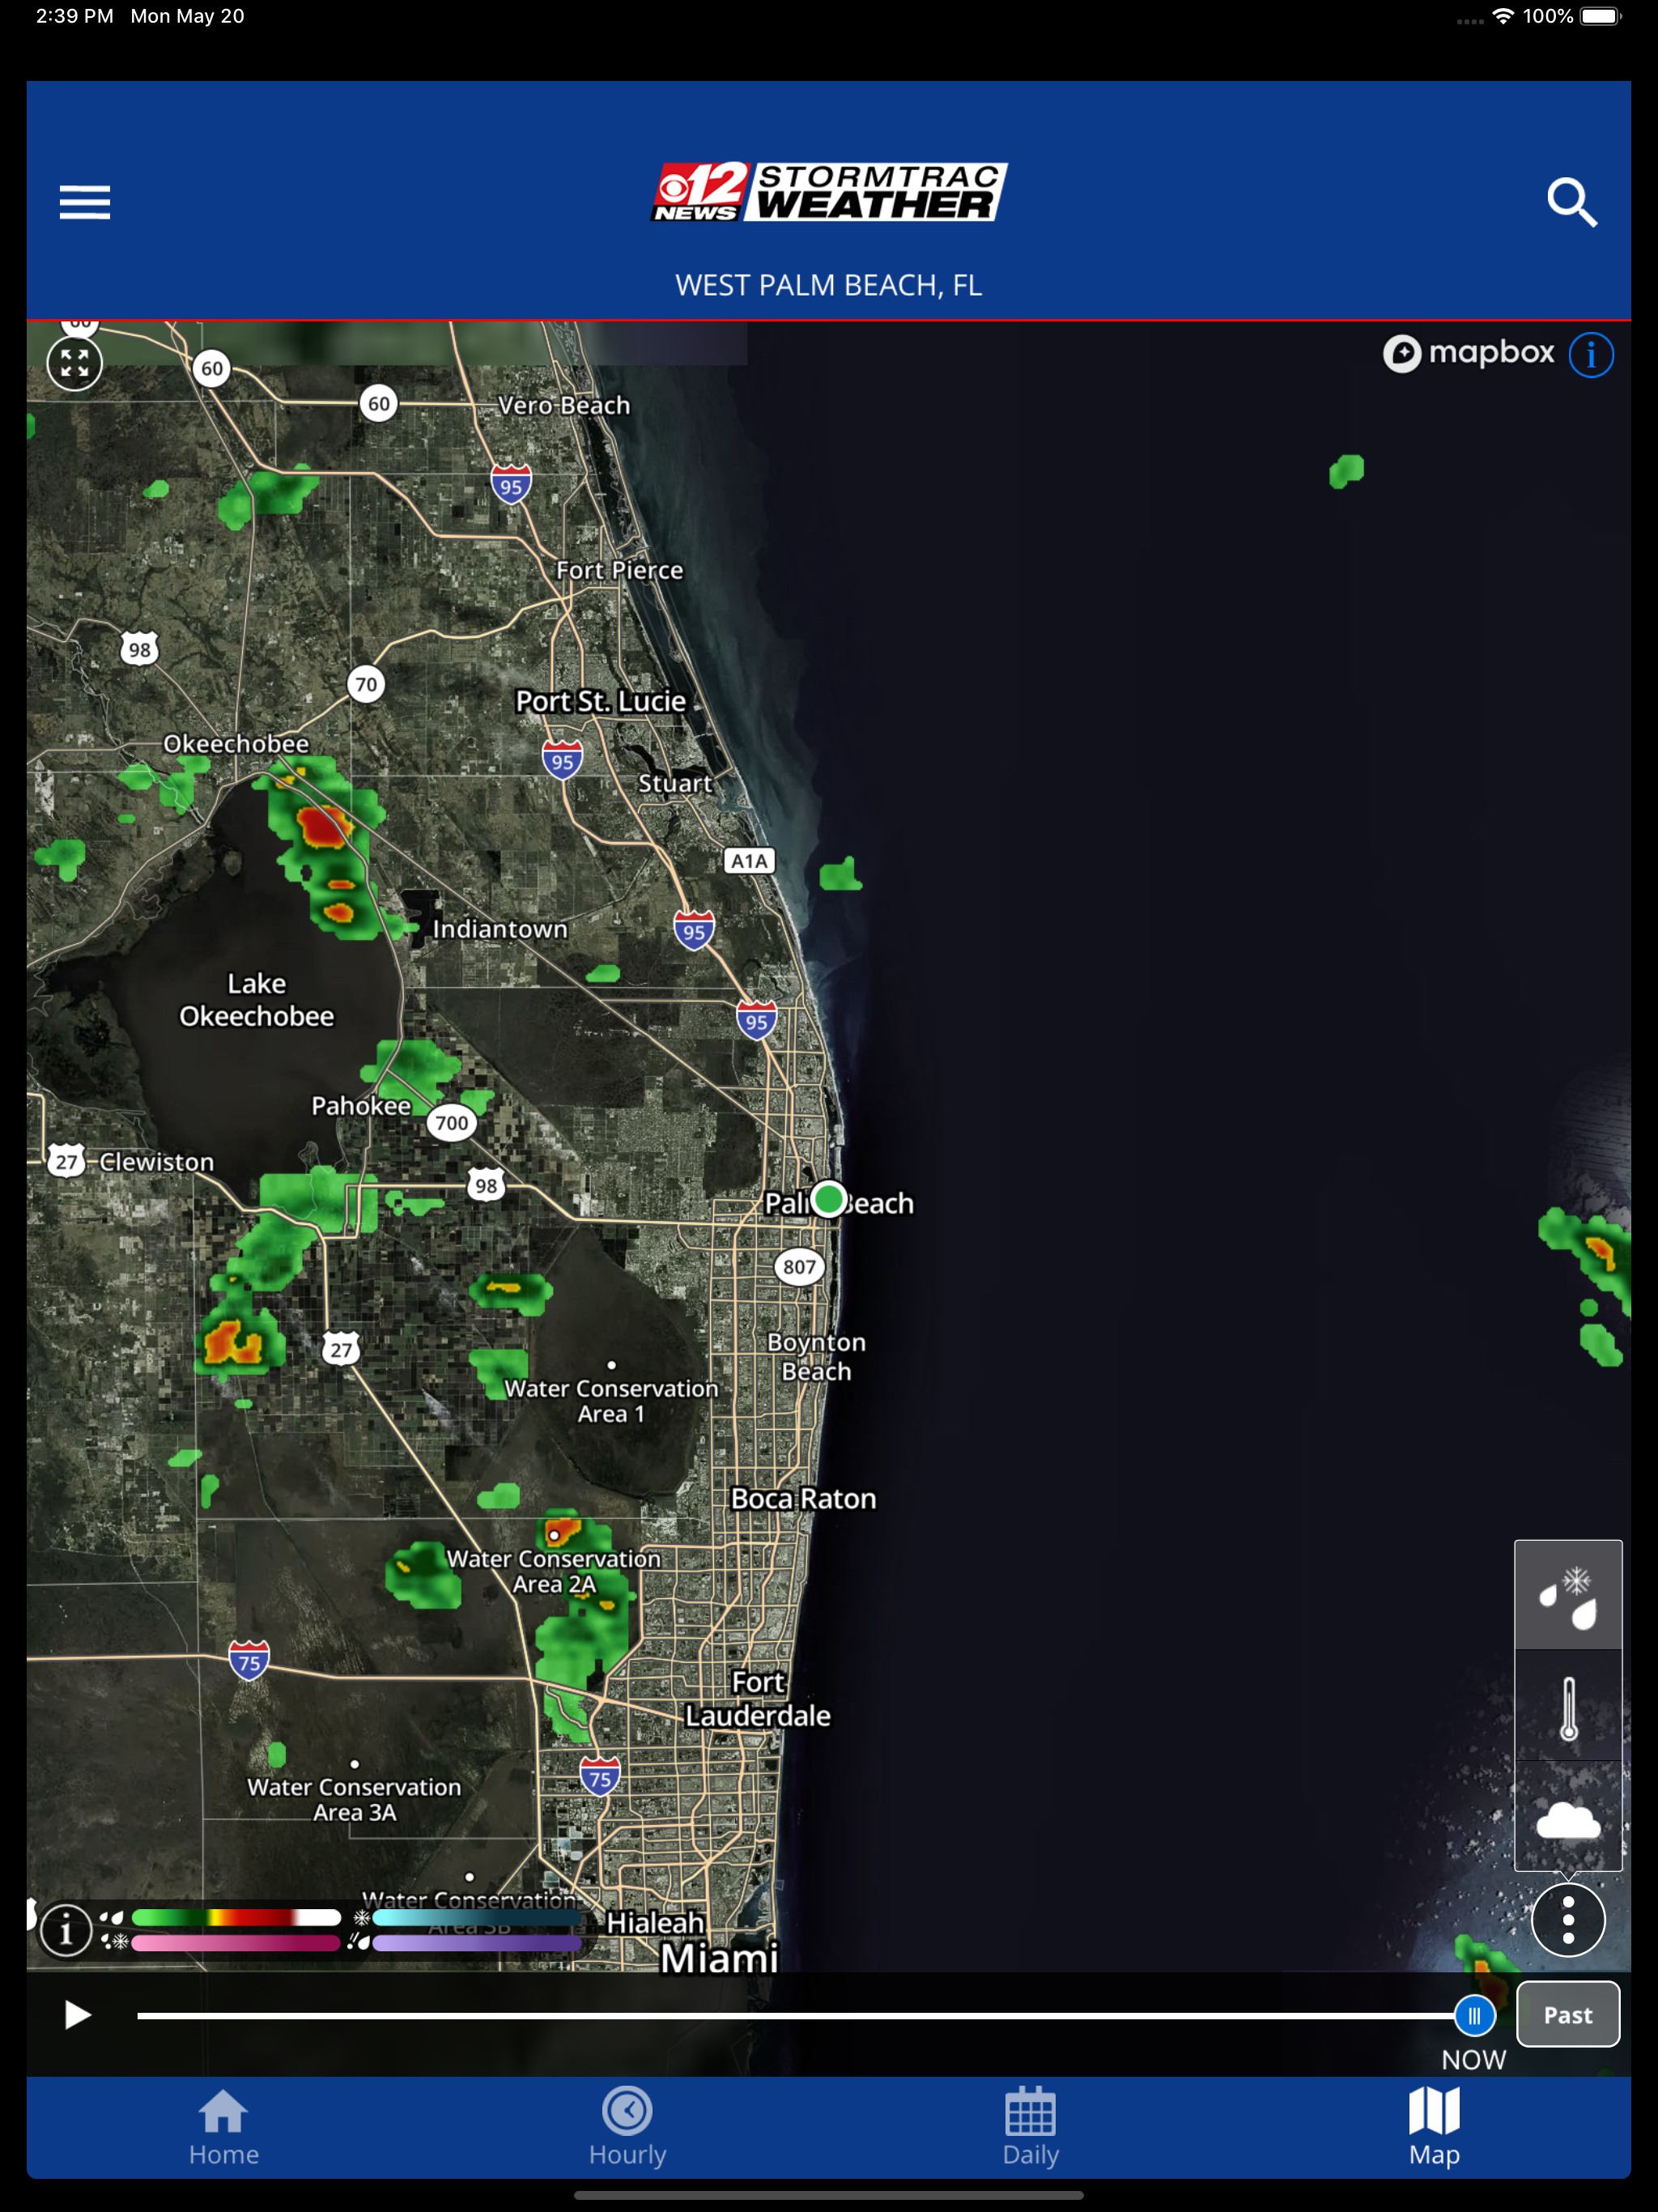The image size is (1658, 2212).
Task: Tap the green Palm Beach location marker
Action: 828,1198
